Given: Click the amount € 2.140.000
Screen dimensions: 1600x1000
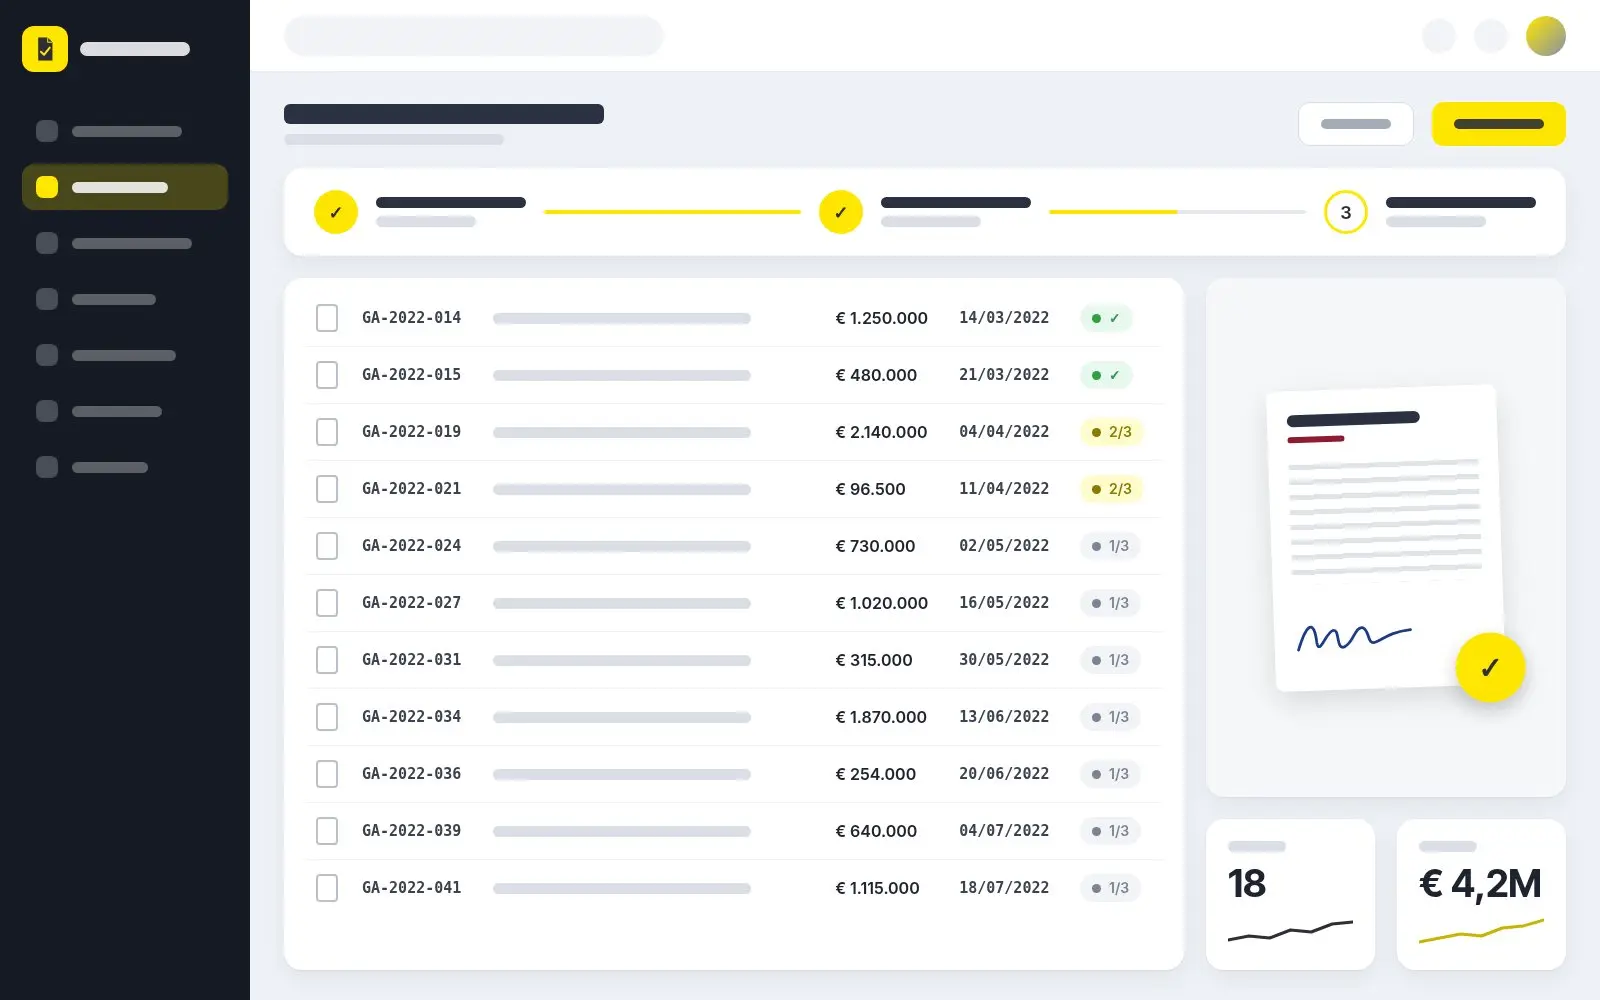Looking at the screenshot, I should 881,432.
